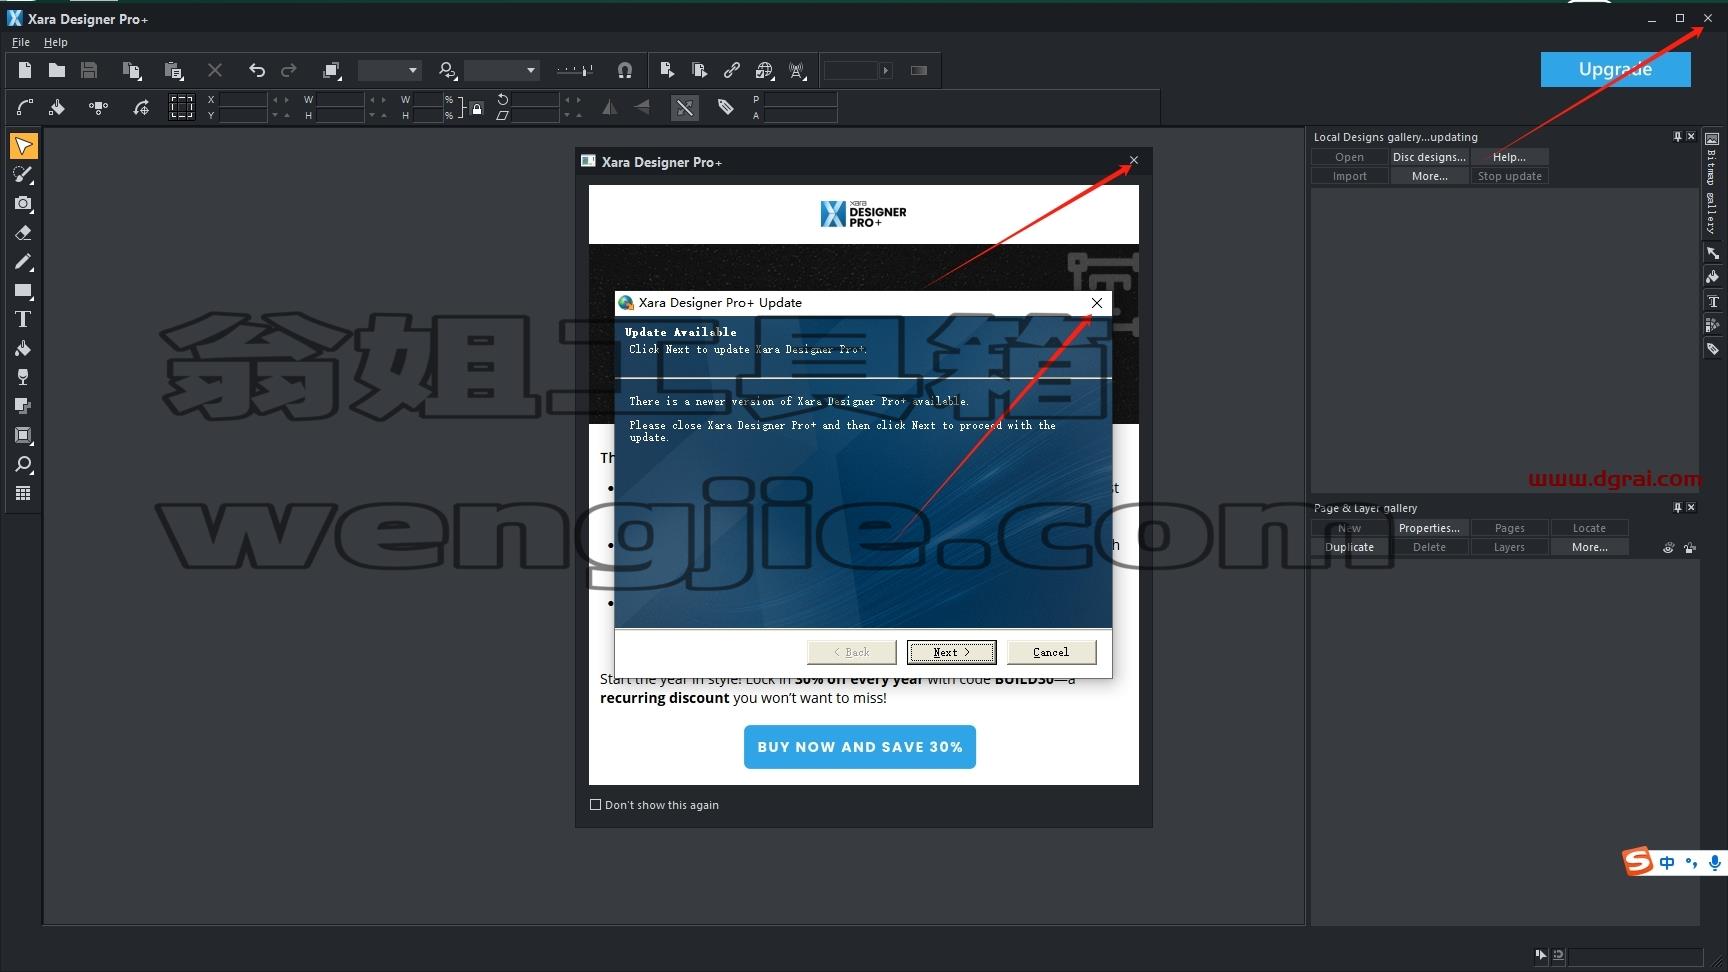Click the arrow next to the top toolbar field
This screenshot has width=1728, height=972.
tap(886, 70)
